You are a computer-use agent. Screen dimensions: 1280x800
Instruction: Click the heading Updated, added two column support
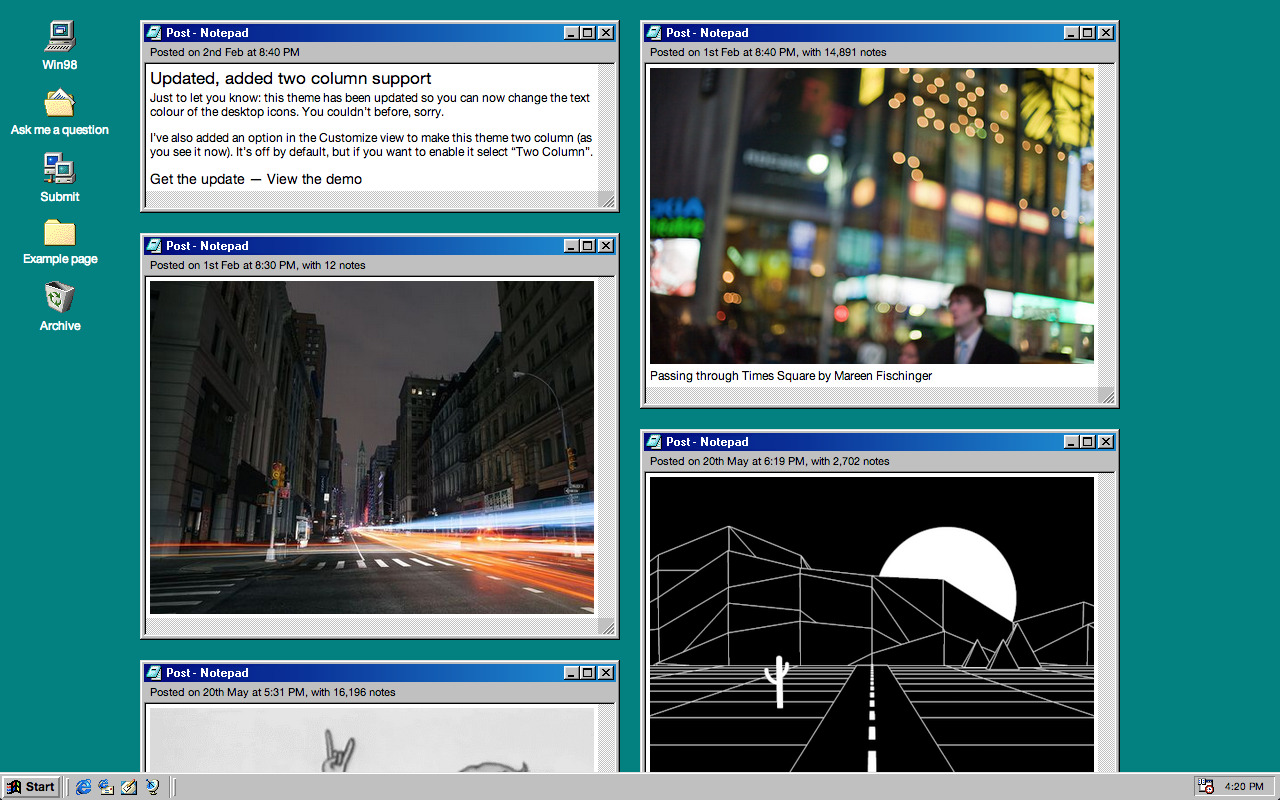click(291, 78)
